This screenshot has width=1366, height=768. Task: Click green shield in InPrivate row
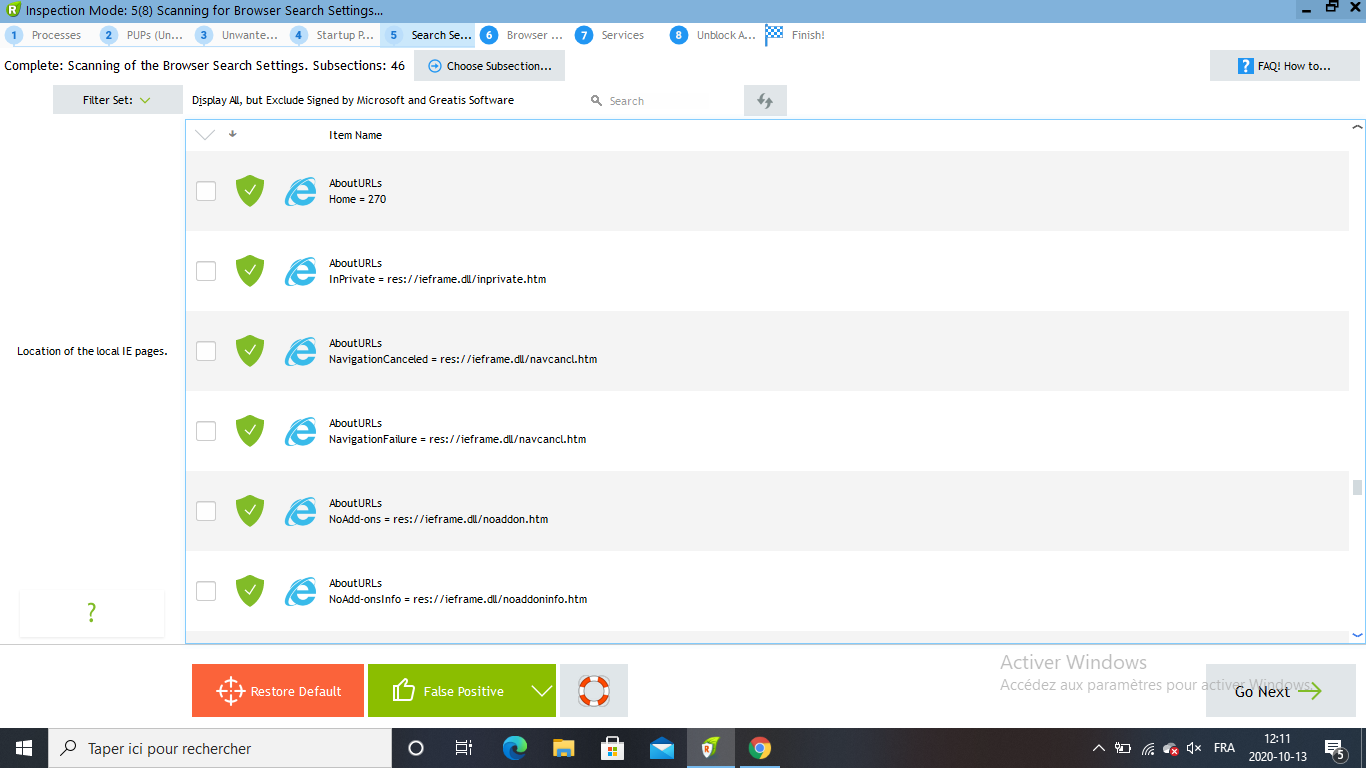click(x=249, y=271)
